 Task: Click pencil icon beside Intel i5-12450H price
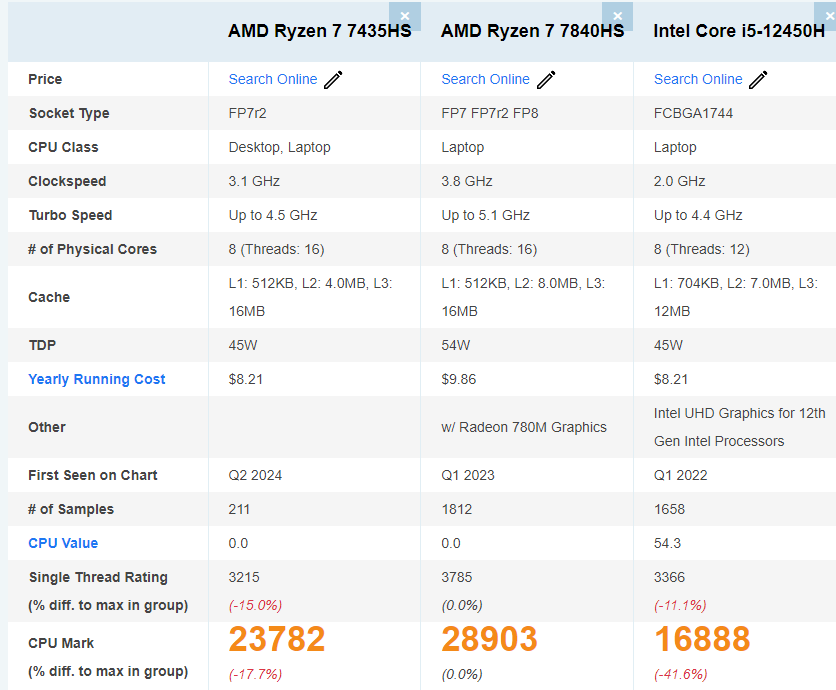pos(759,80)
